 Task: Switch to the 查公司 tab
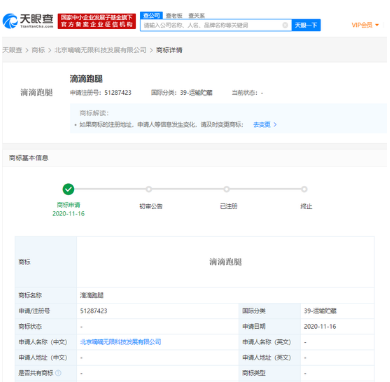tap(152, 16)
